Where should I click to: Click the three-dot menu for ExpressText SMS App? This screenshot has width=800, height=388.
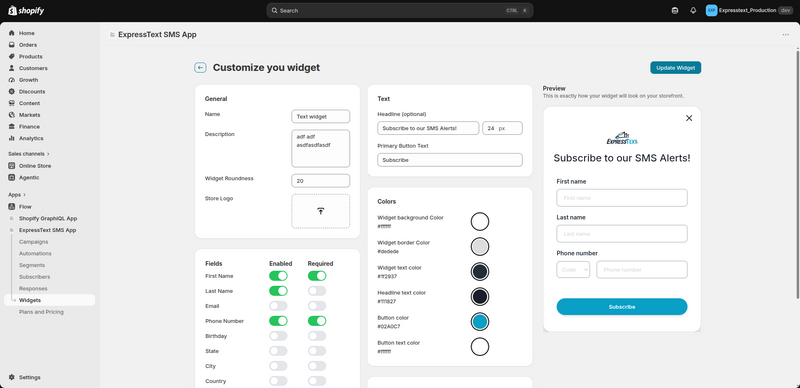pyautogui.click(x=786, y=35)
